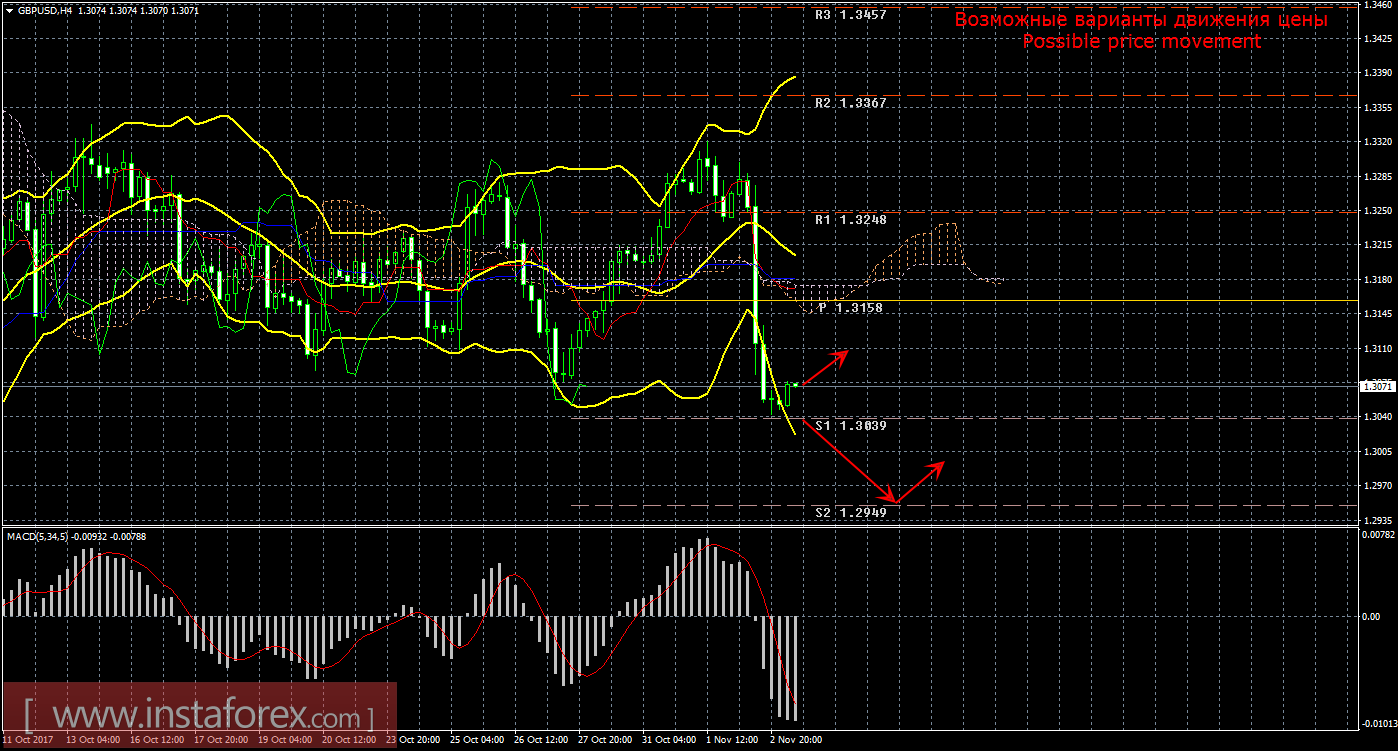Click the MACD scale value -0.01013
Viewport: 1398px width, 751px height.
click(1378, 723)
